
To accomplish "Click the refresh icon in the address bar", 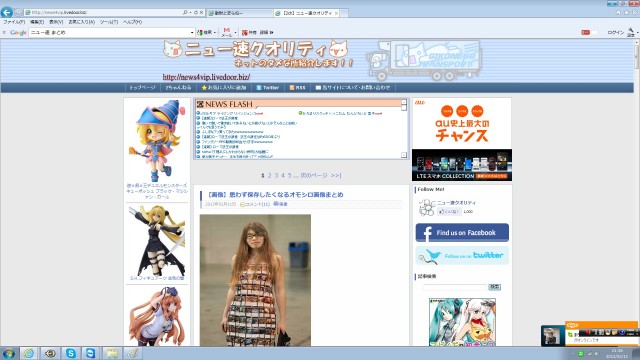I will [196, 13].
